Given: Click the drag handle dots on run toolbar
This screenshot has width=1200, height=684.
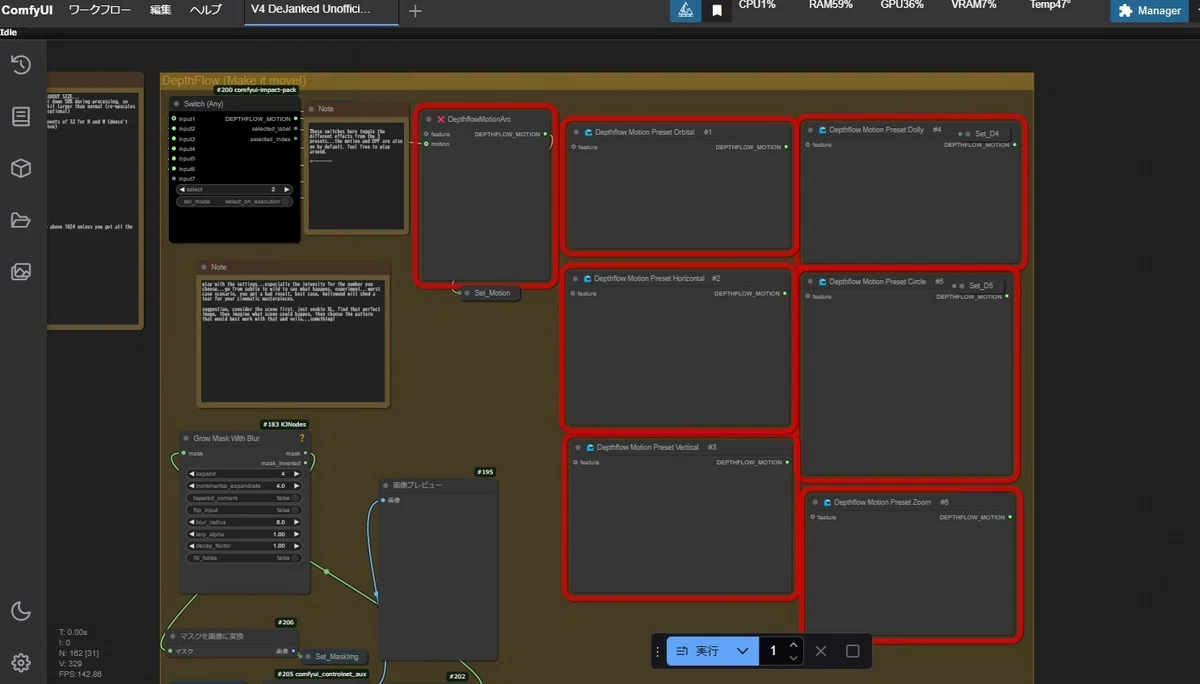Looking at the screenshot, I should click(x=657, y=651).
